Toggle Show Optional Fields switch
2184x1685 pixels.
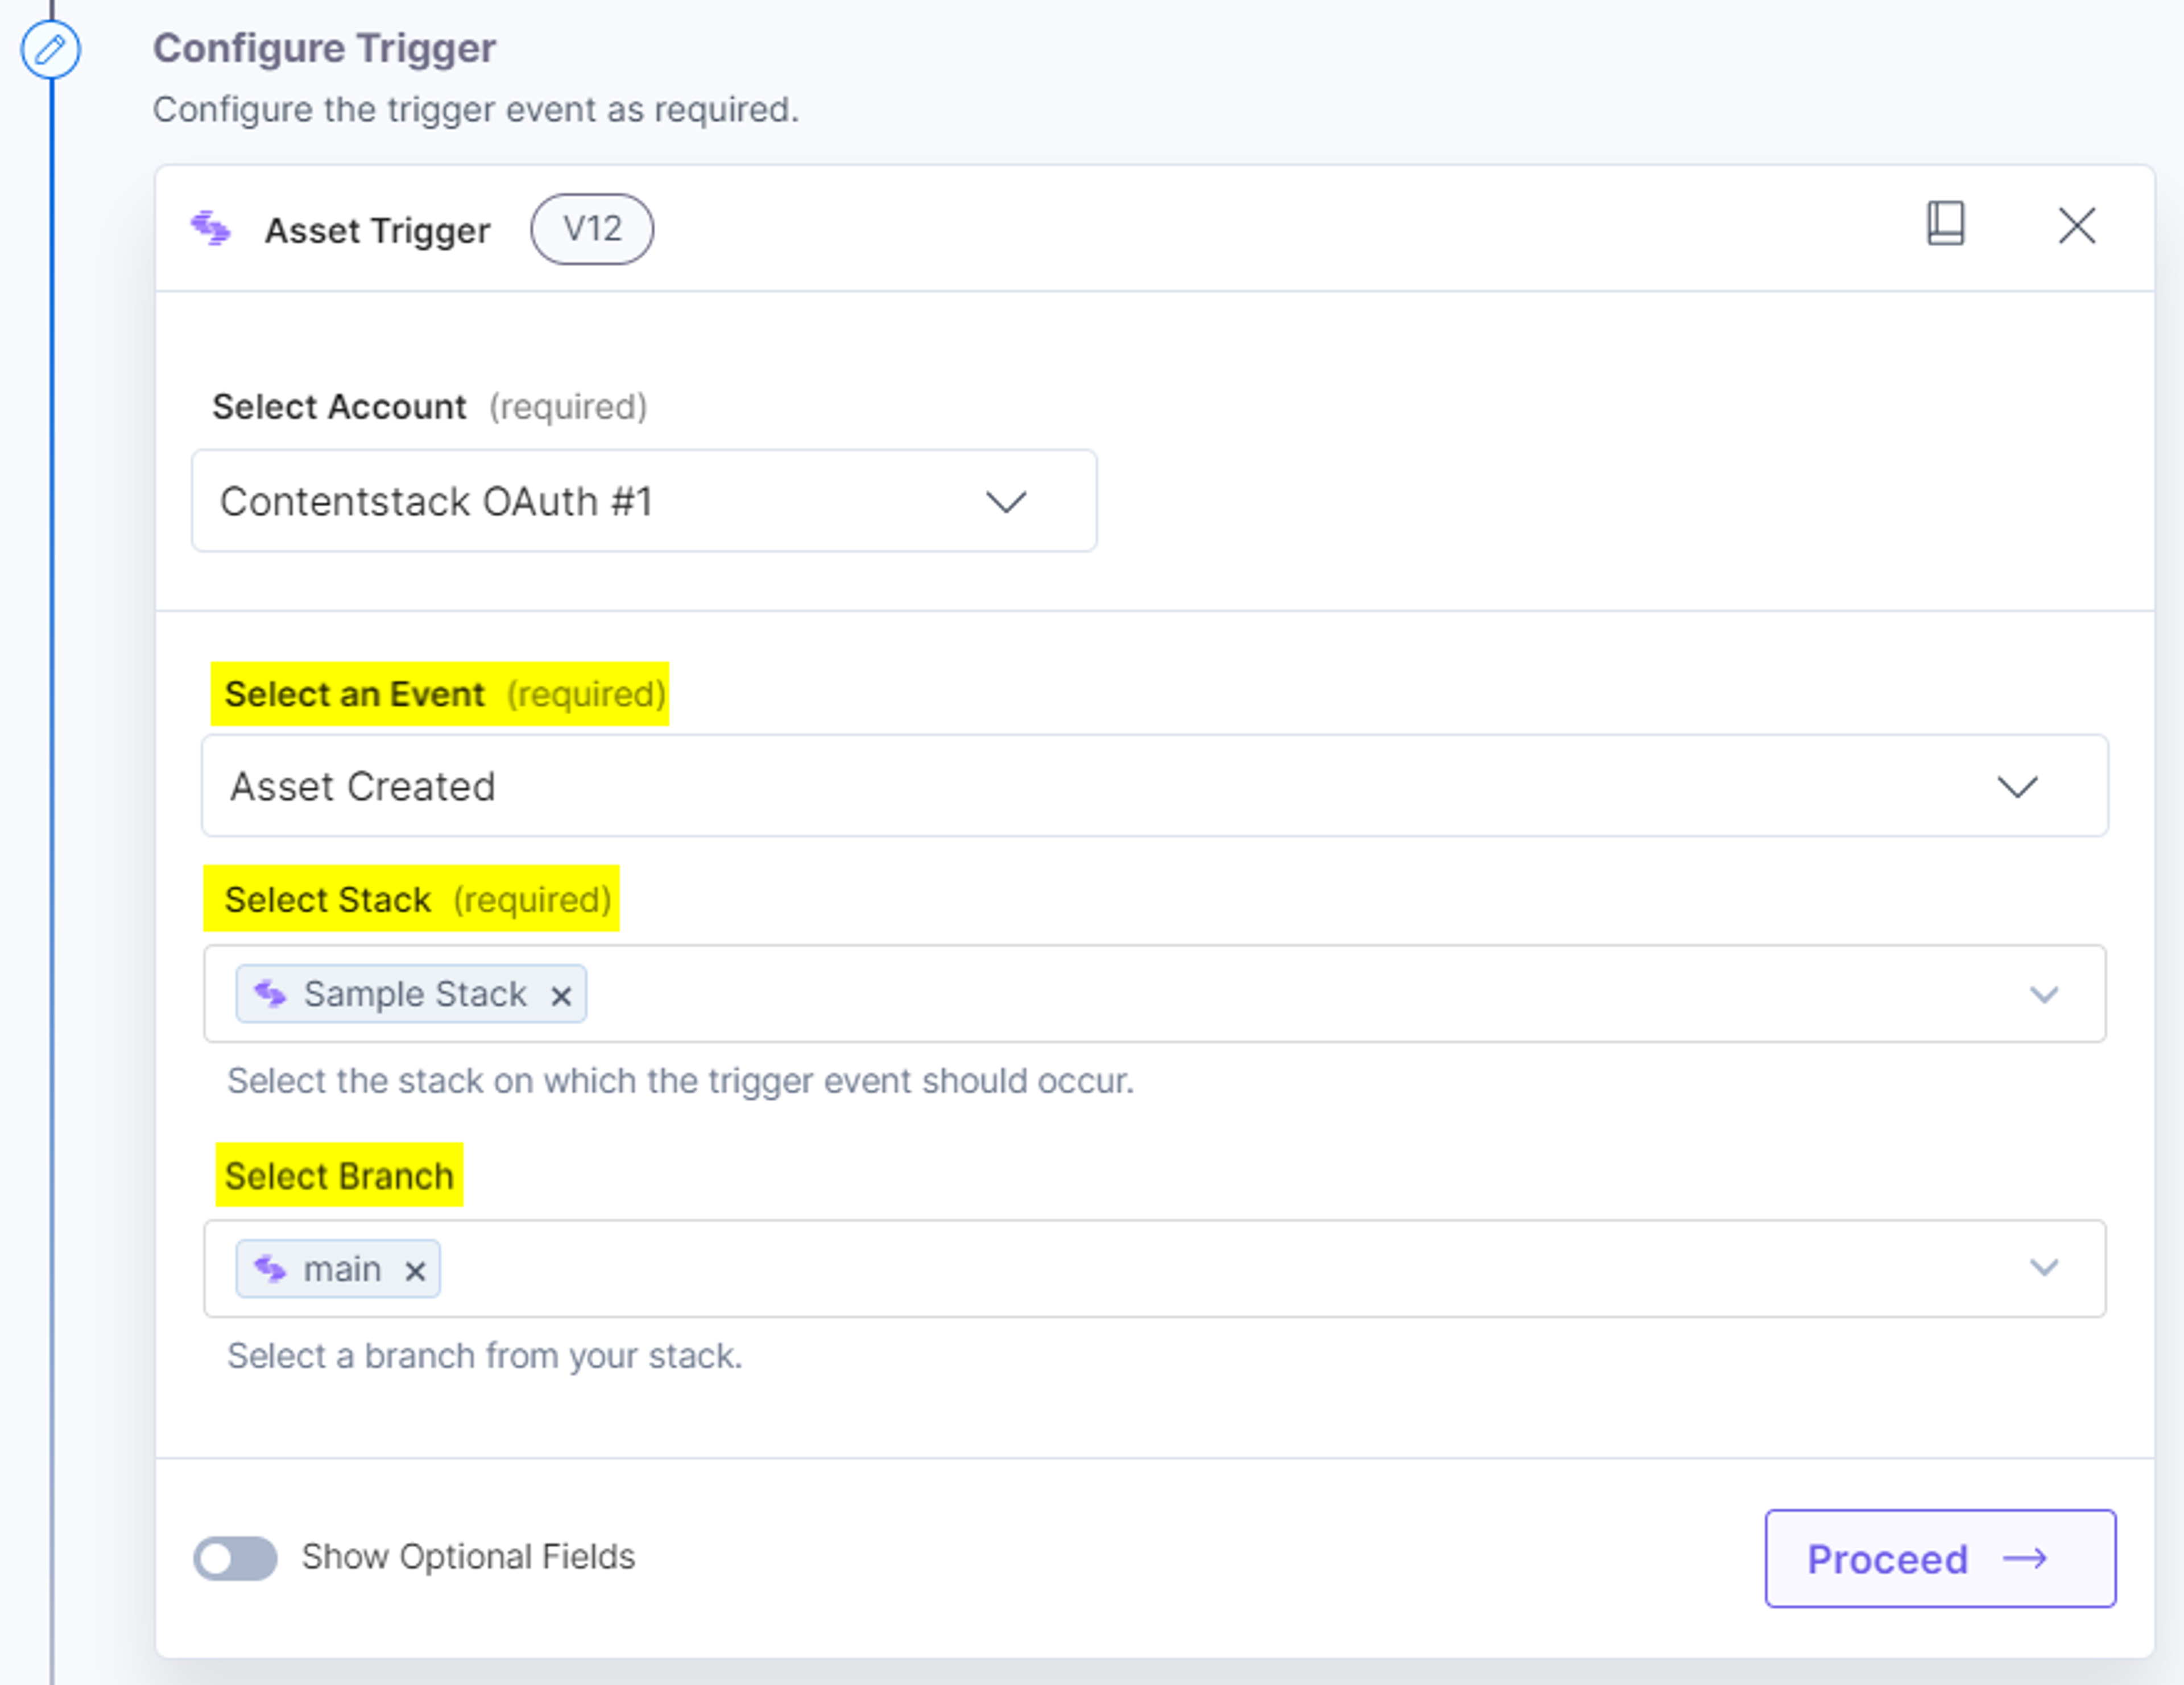click(235, 1558)
